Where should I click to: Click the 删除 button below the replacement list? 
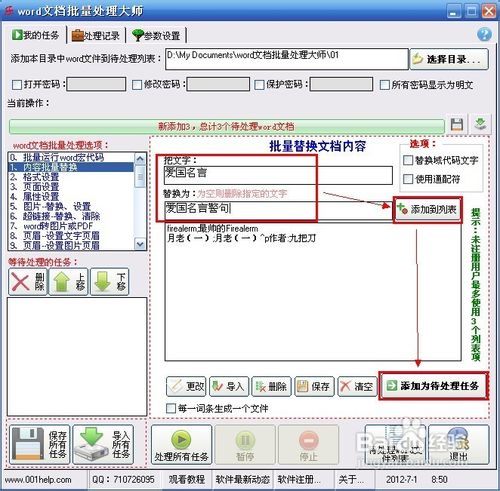(x=272, y=386)
